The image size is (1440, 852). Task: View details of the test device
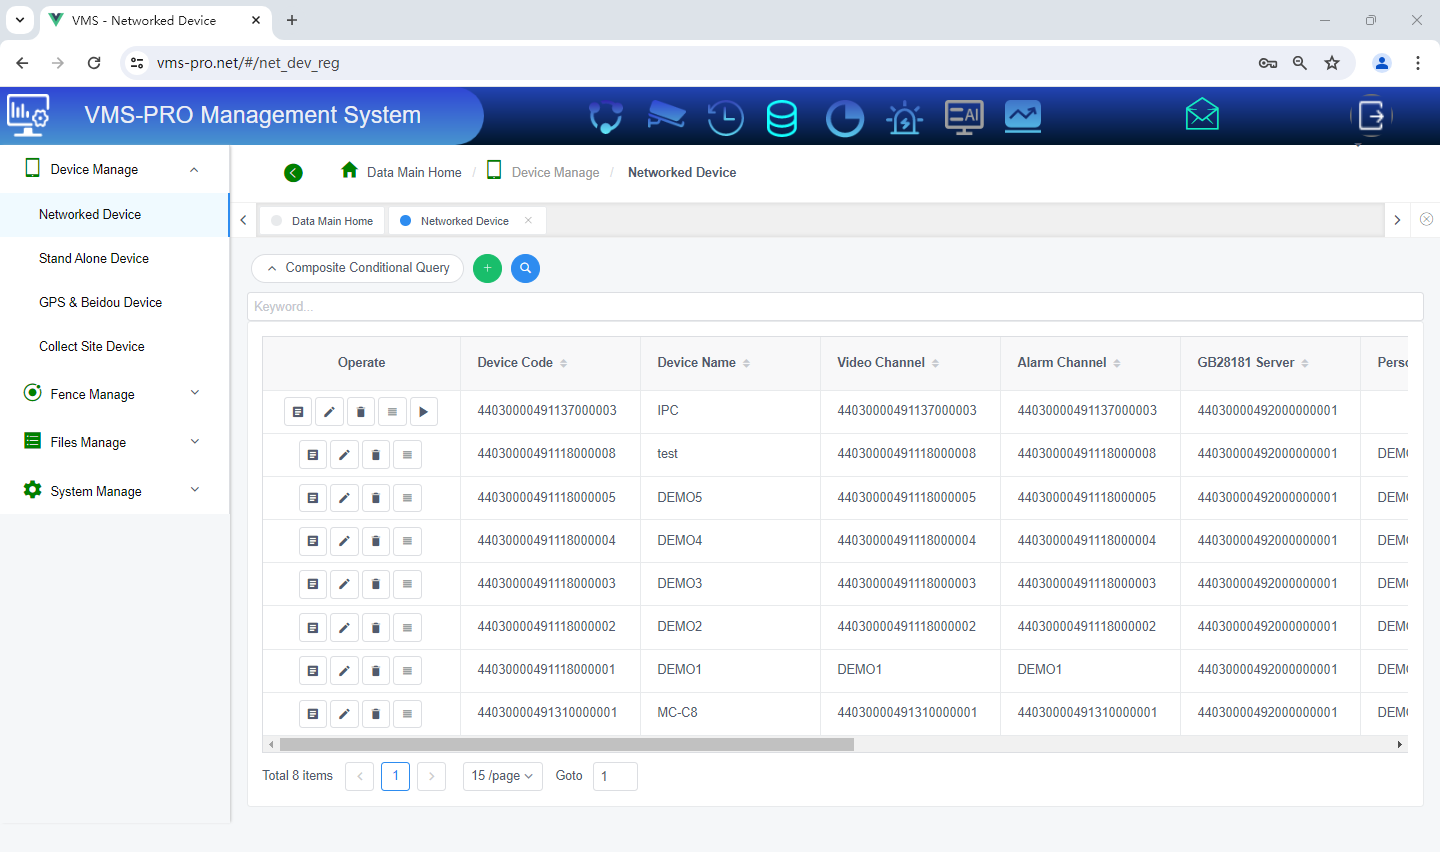click(x=313, y=454)
